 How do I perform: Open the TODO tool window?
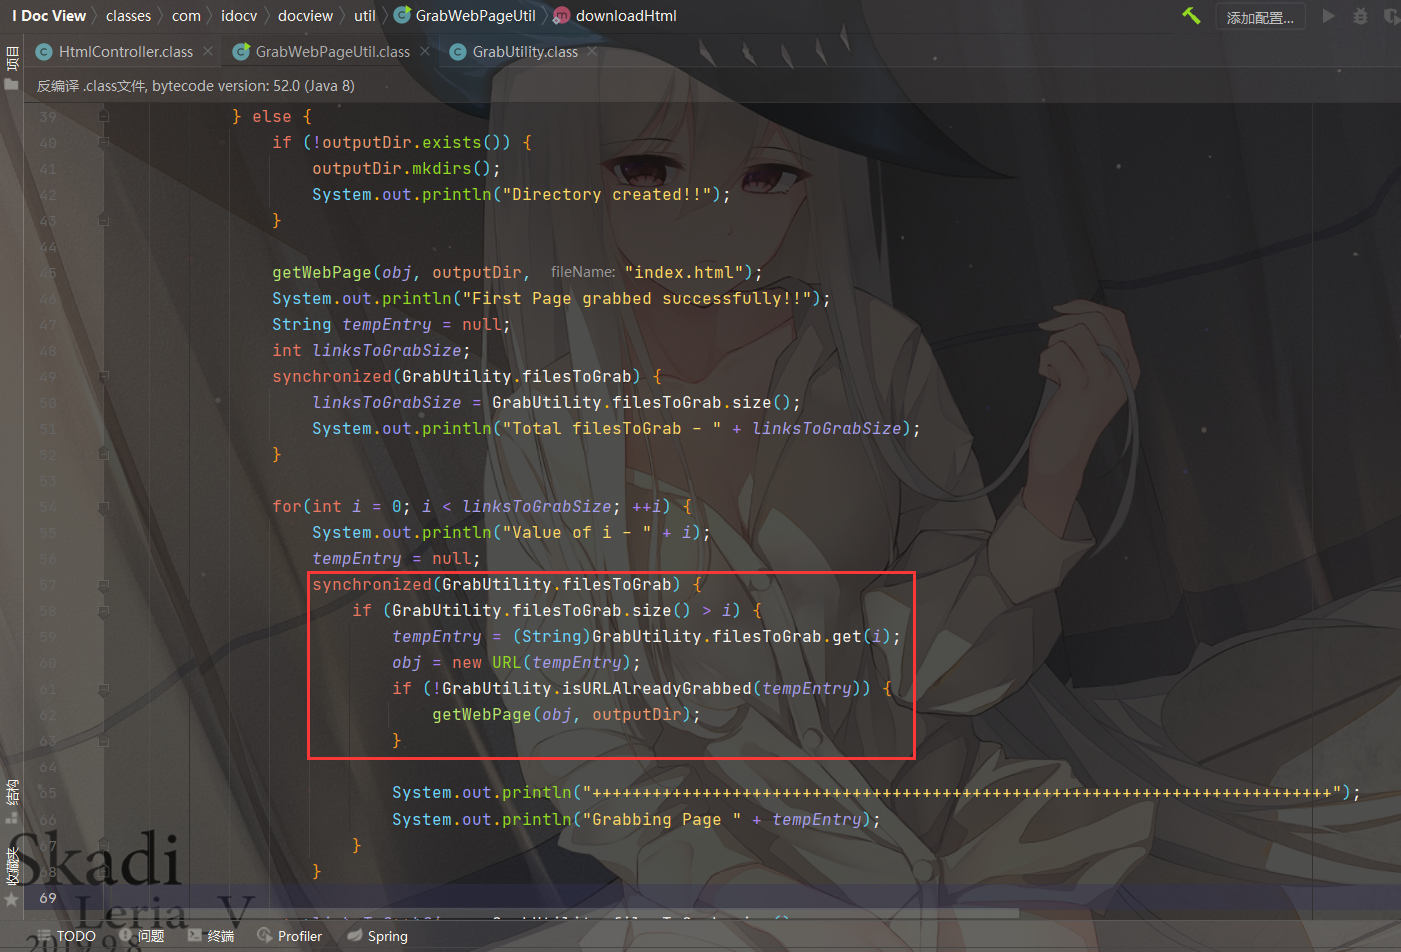[x=67, y=936]
